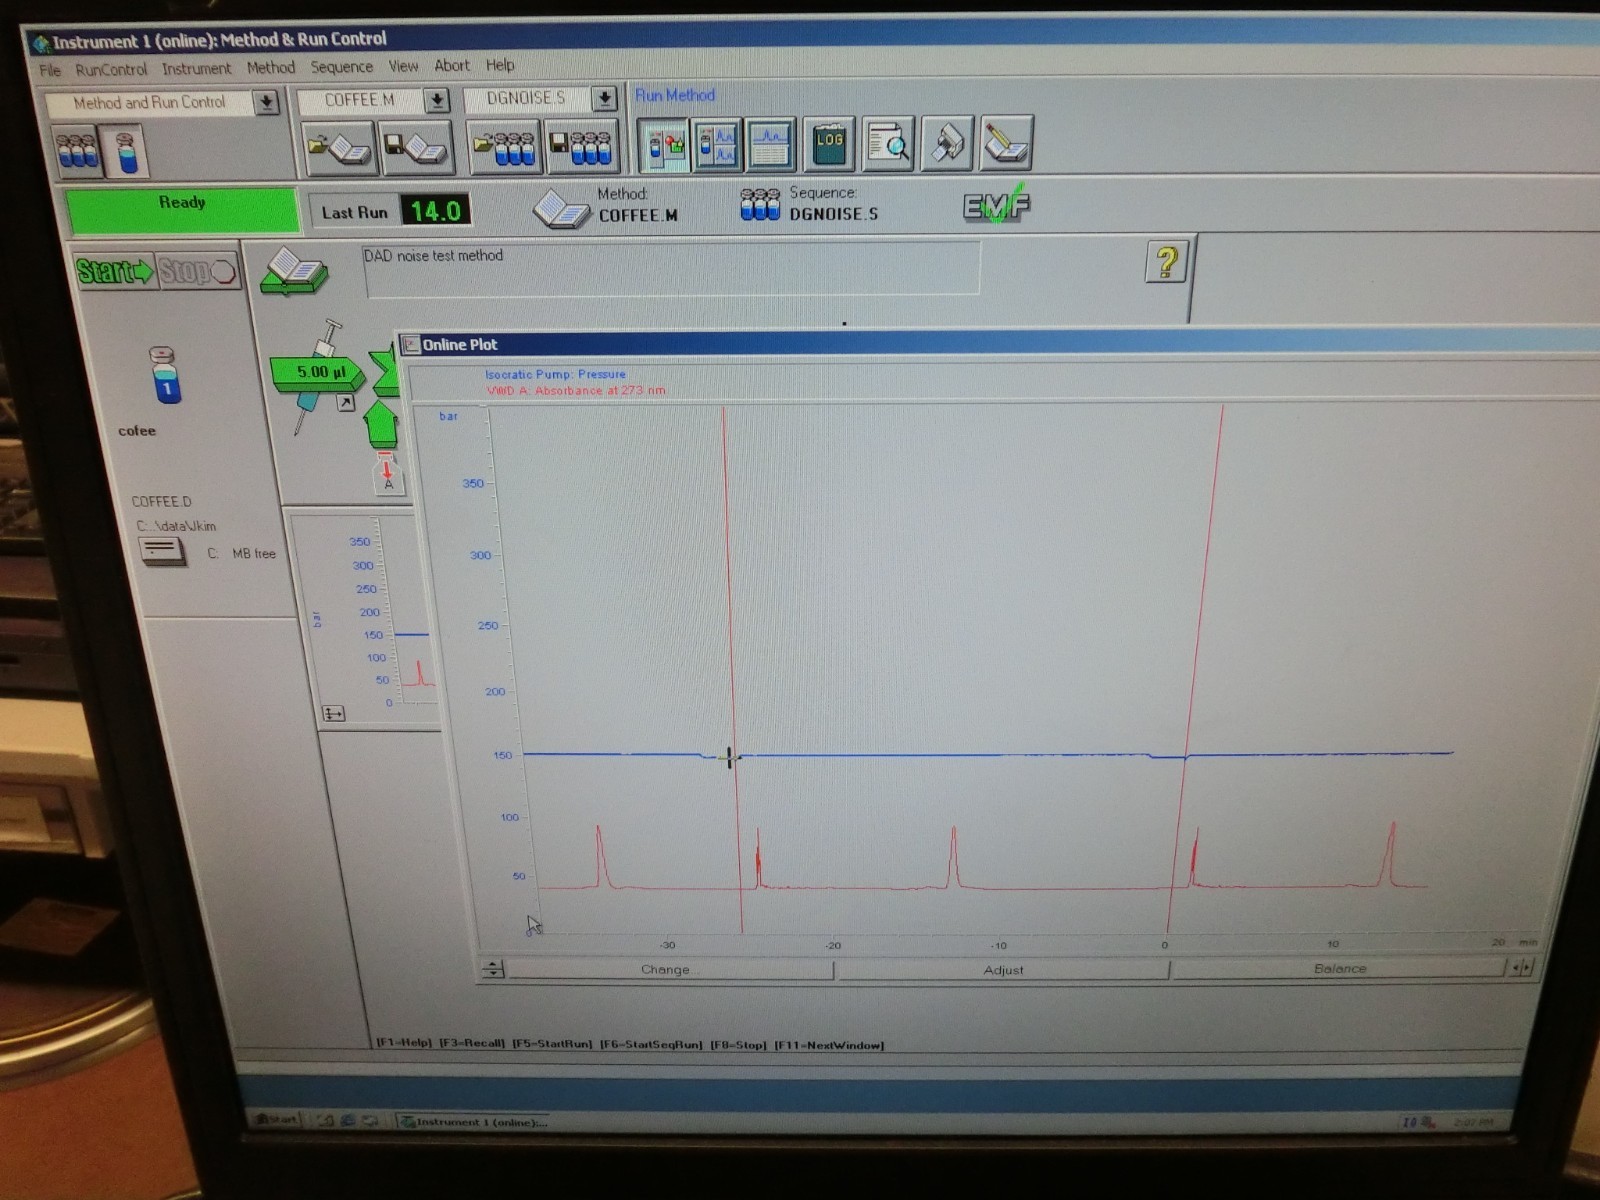
Task: Click the cofee sample name label
Action: (137, 431)
